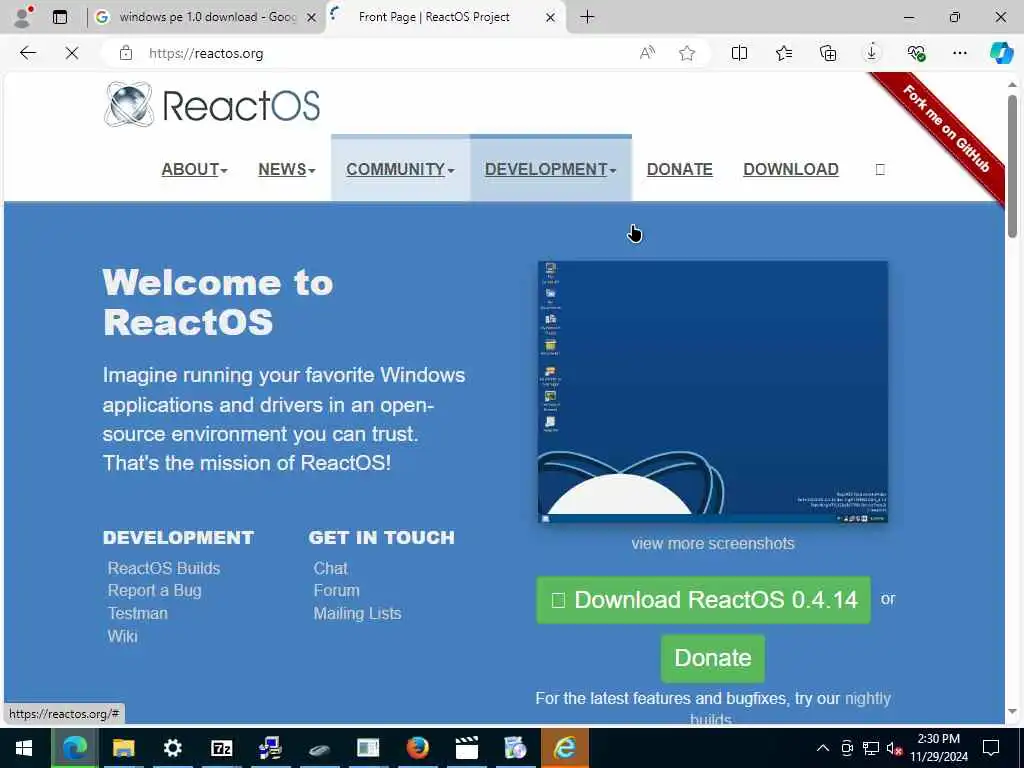Open the ReactOS desktop screenshot thumbnail
This screenshot has width=1024, height=768.
[x=712, y=392]
